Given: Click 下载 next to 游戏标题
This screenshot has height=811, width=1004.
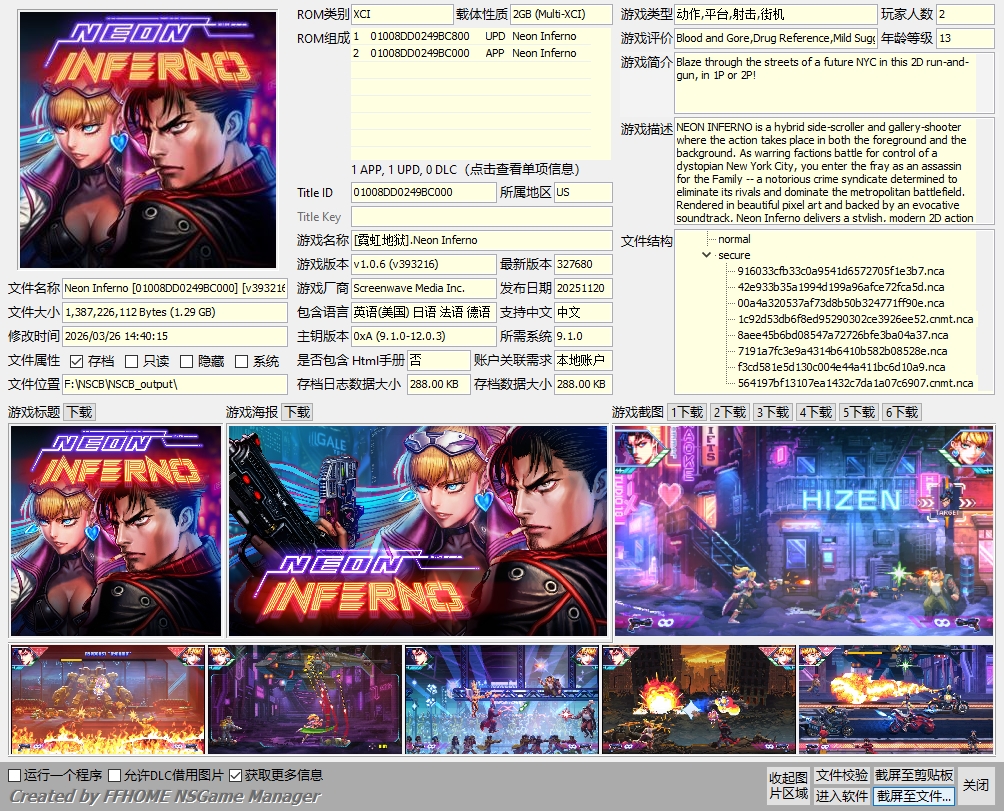Looking at the screenshot, I should (81, 411).
